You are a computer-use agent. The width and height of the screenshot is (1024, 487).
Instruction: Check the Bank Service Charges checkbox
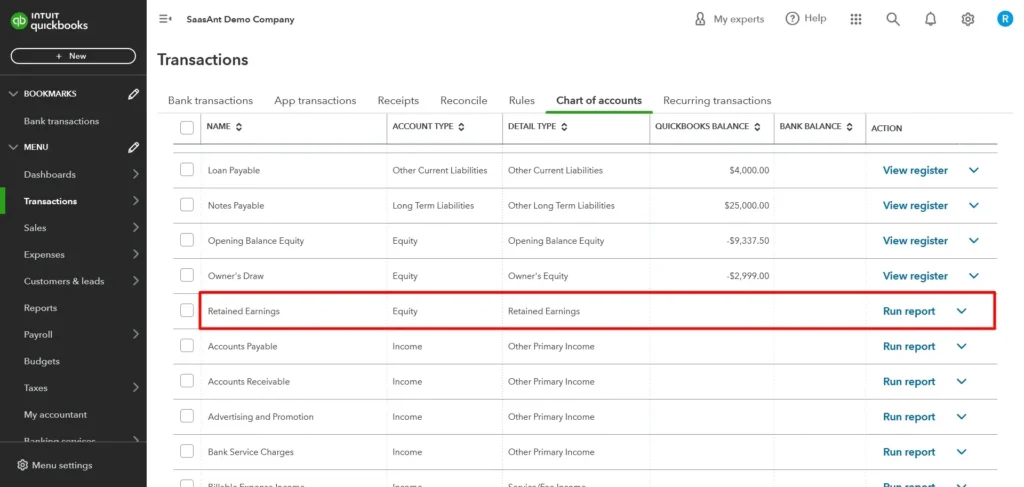tap(187, 452)
